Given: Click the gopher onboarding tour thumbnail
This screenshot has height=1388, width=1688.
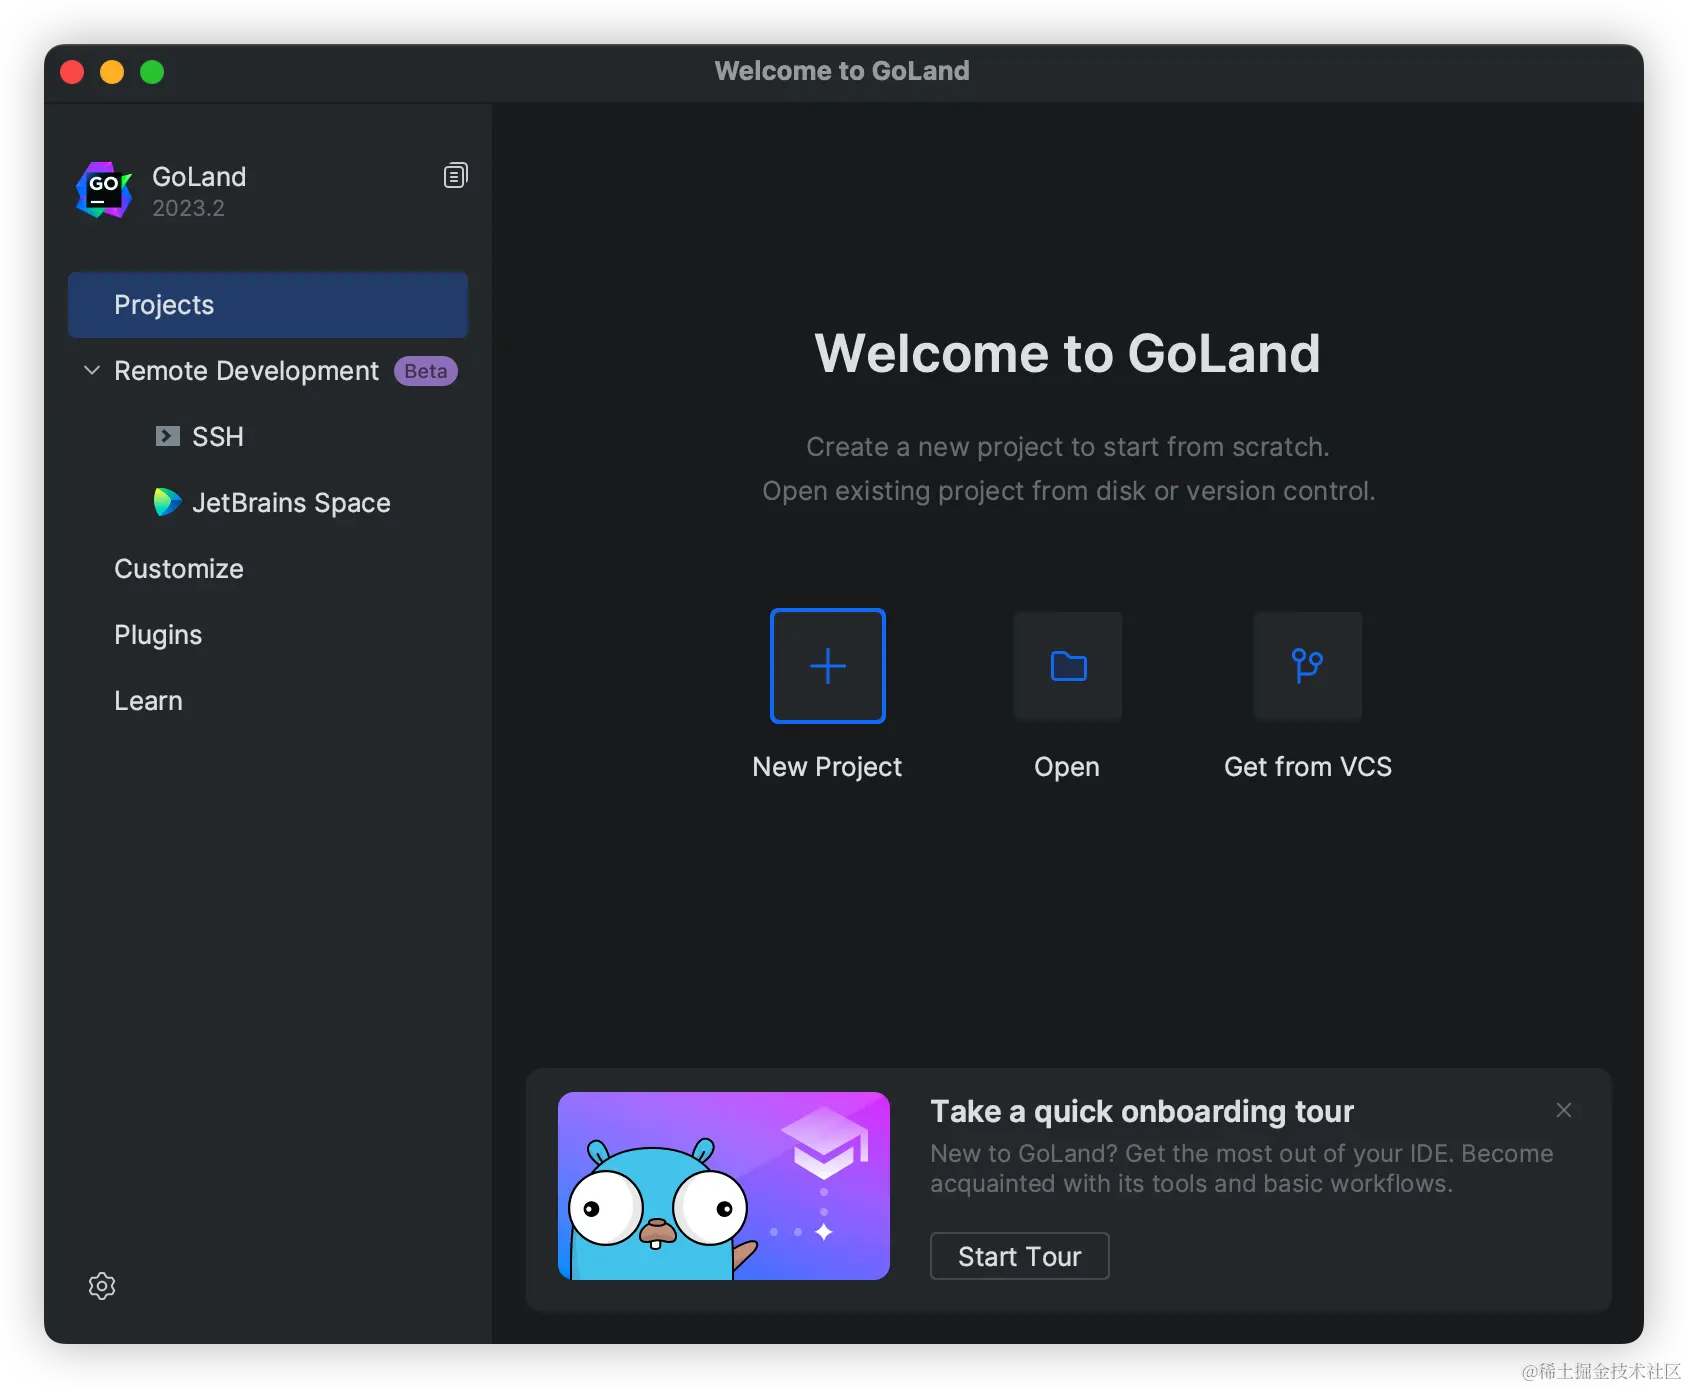Looking at the screenshot, I should (x=724, y=1186).
